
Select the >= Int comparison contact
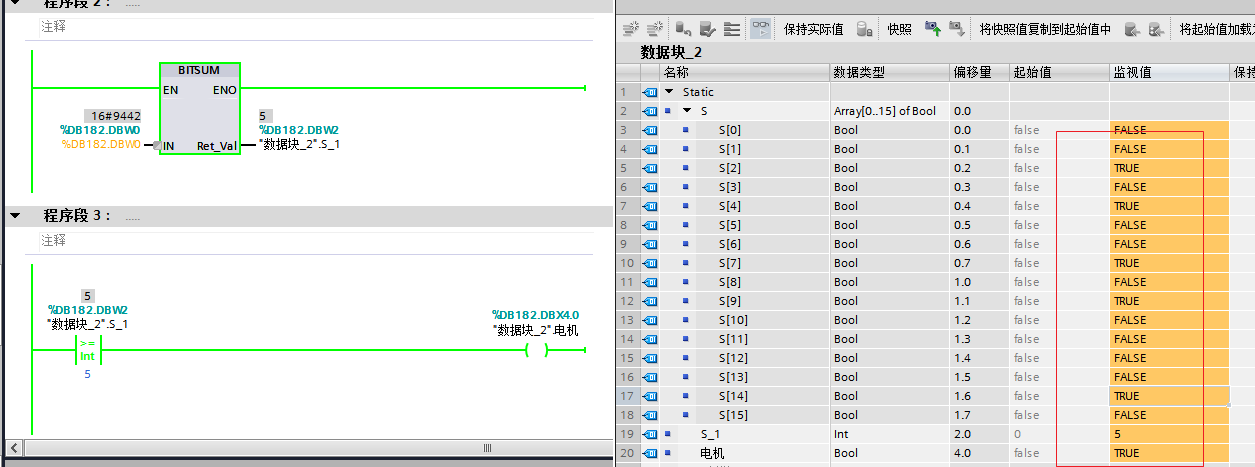pyautogui.click(x=88, y=350)
